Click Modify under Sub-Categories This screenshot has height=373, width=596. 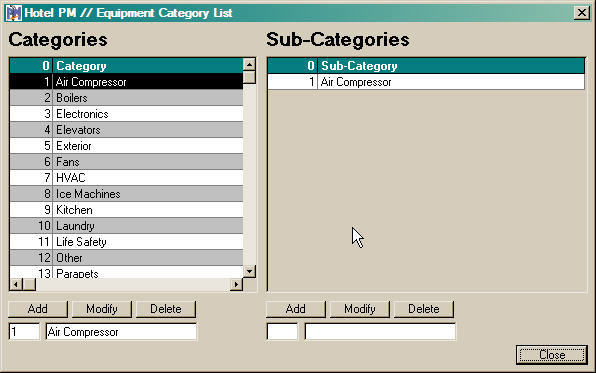tap(360, 309)
